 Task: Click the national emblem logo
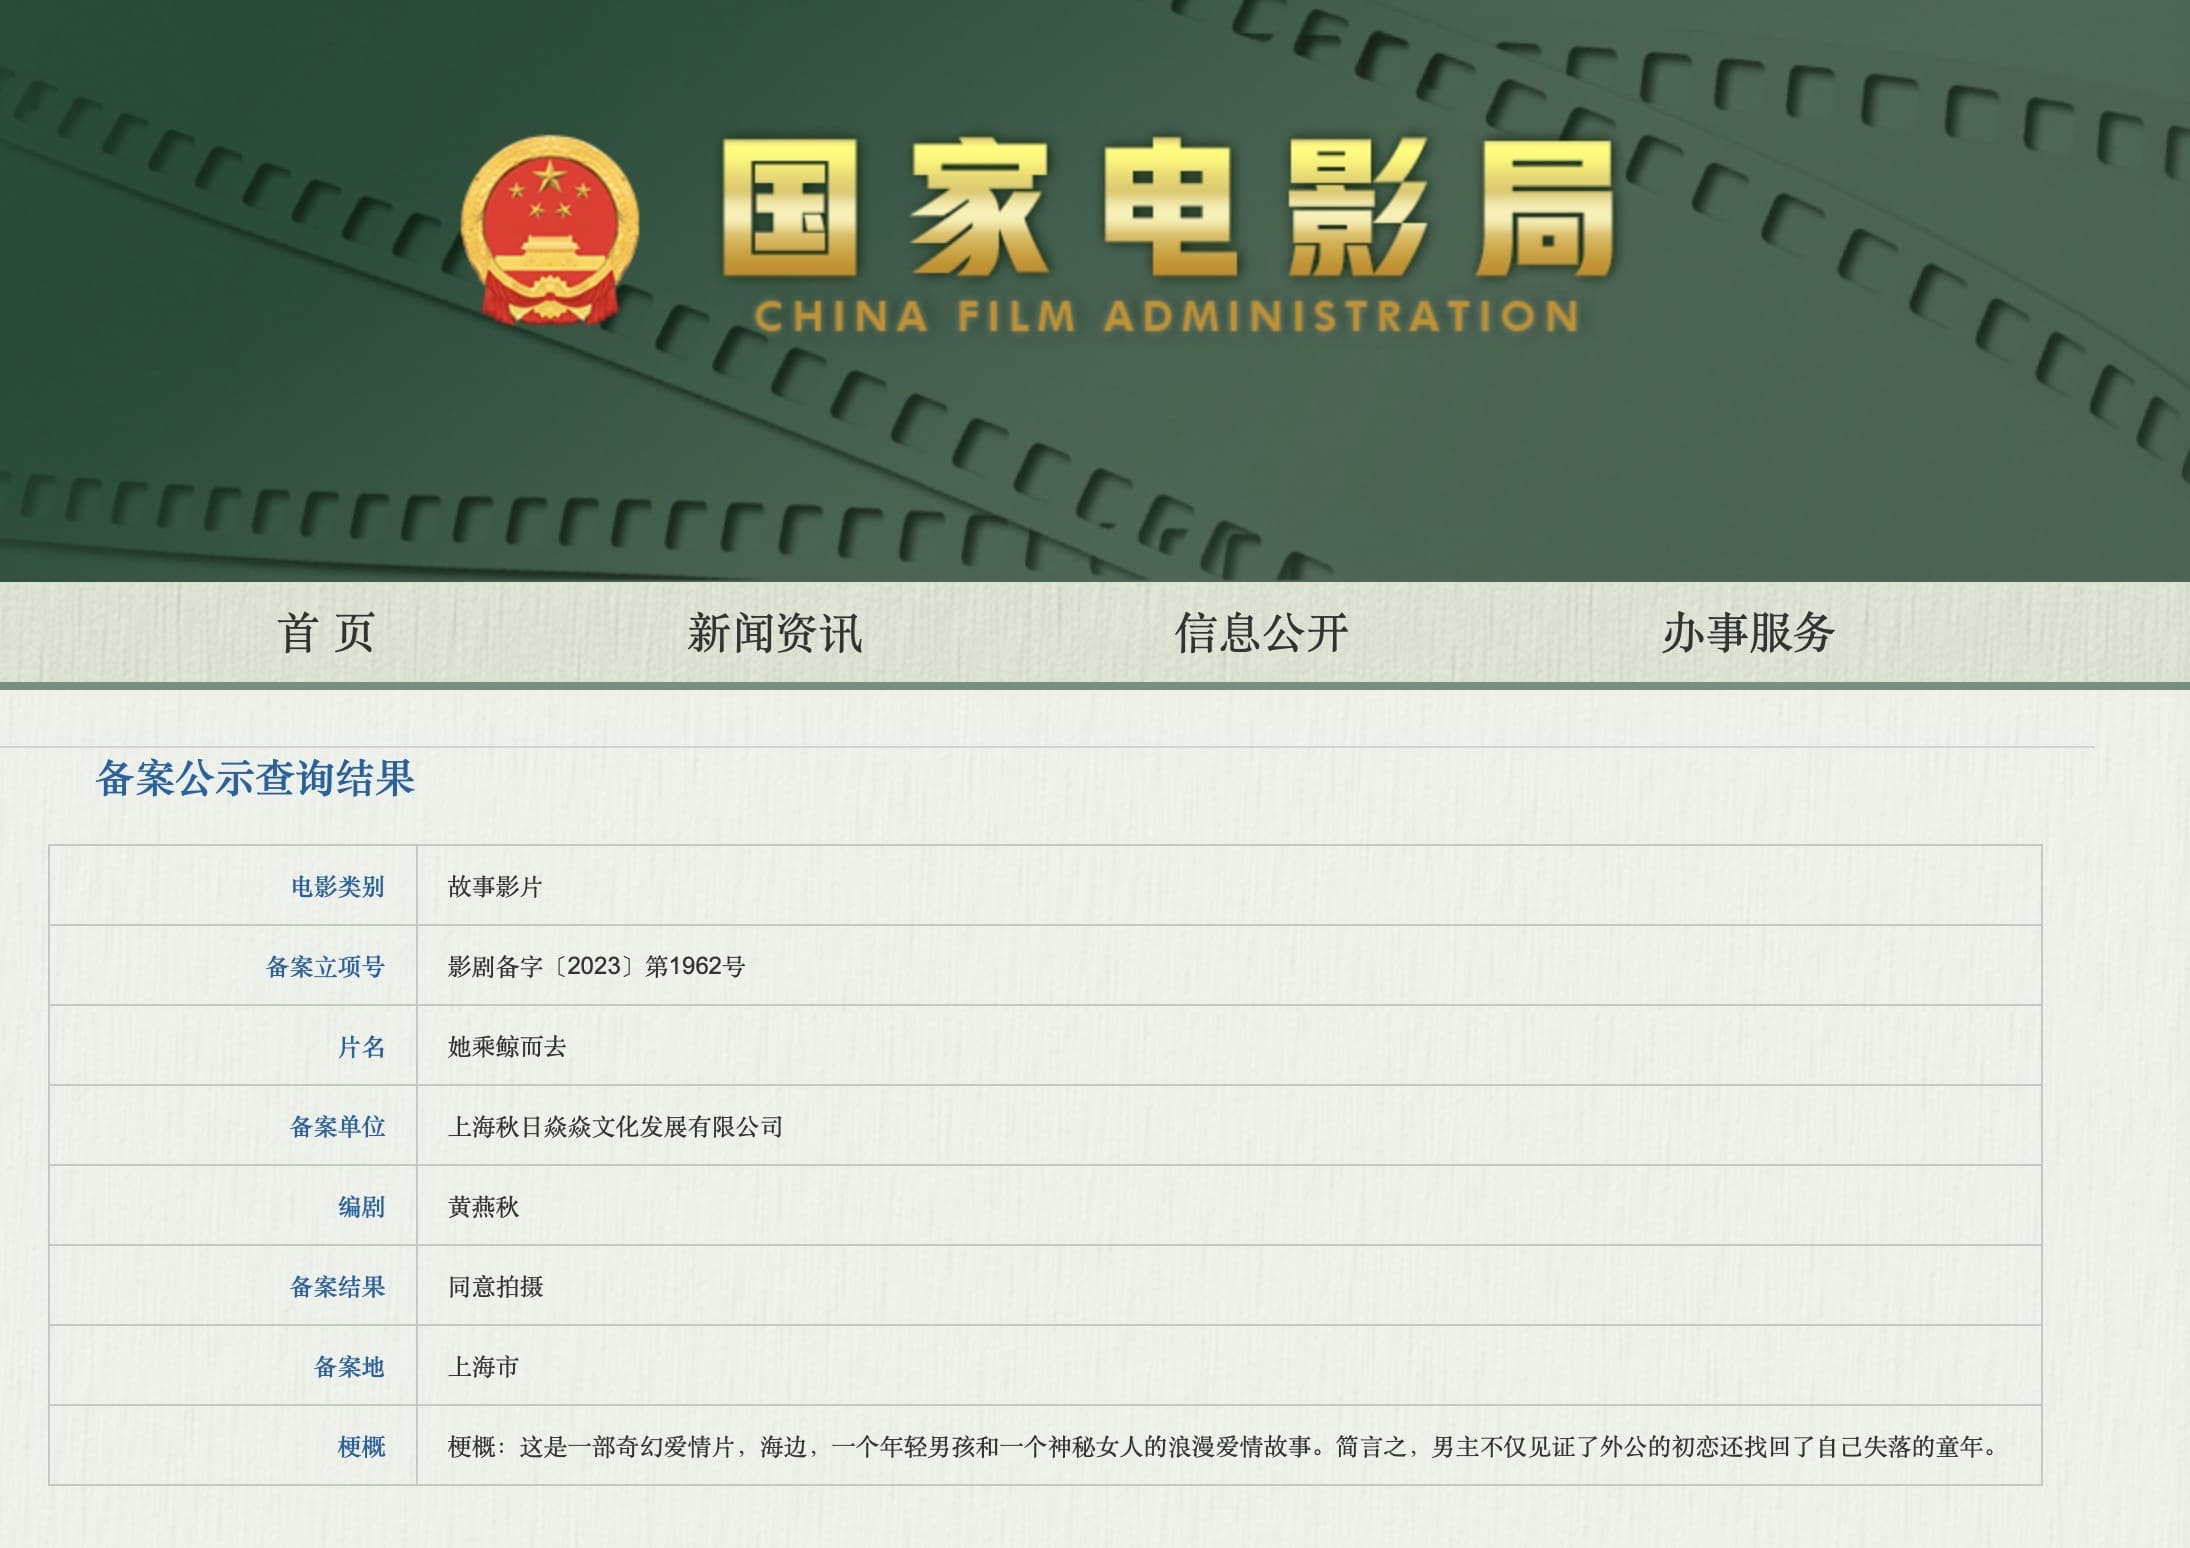point(549,230)
